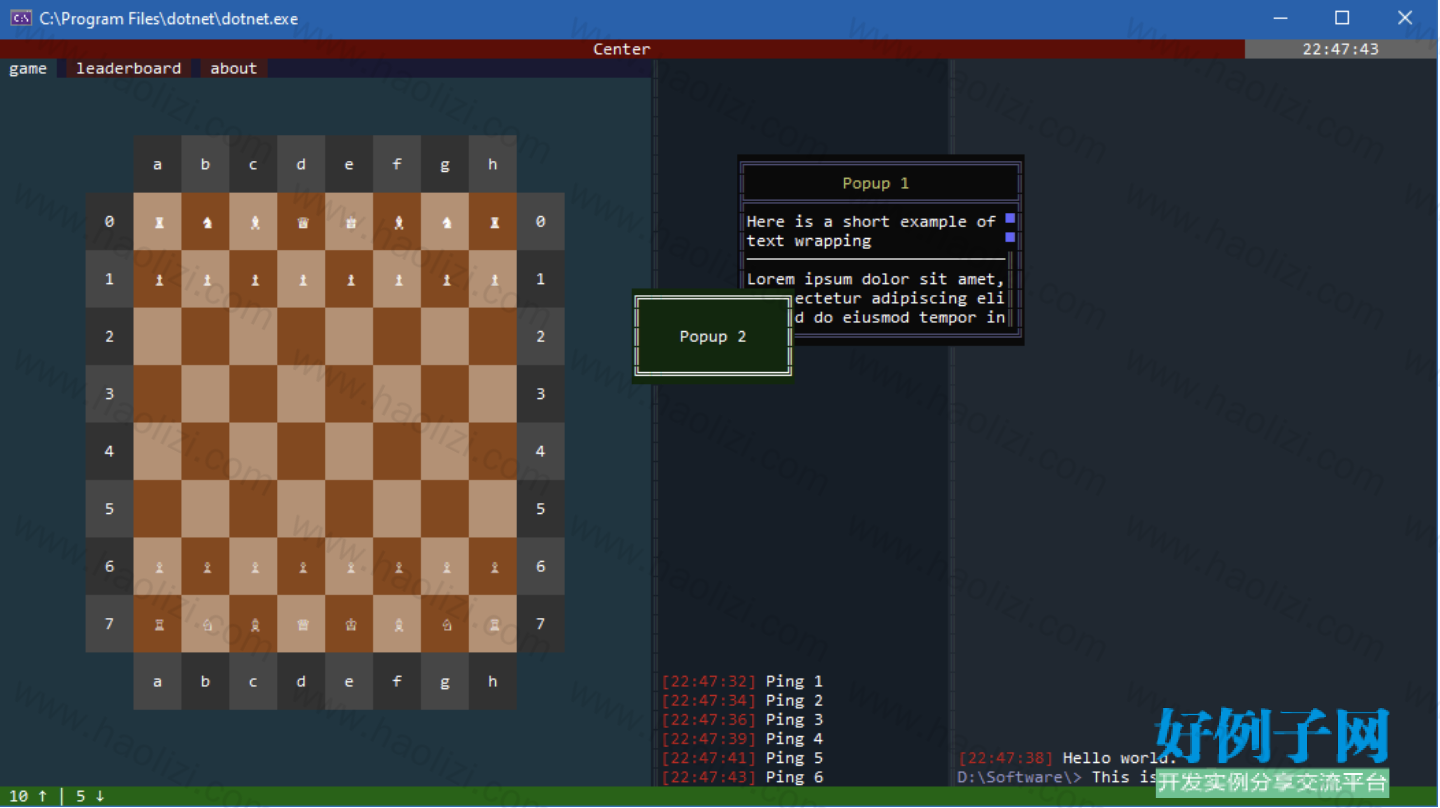Choose the rook on square a7
This screenshot has width=1440, height=808.
[x=158, y=625]
